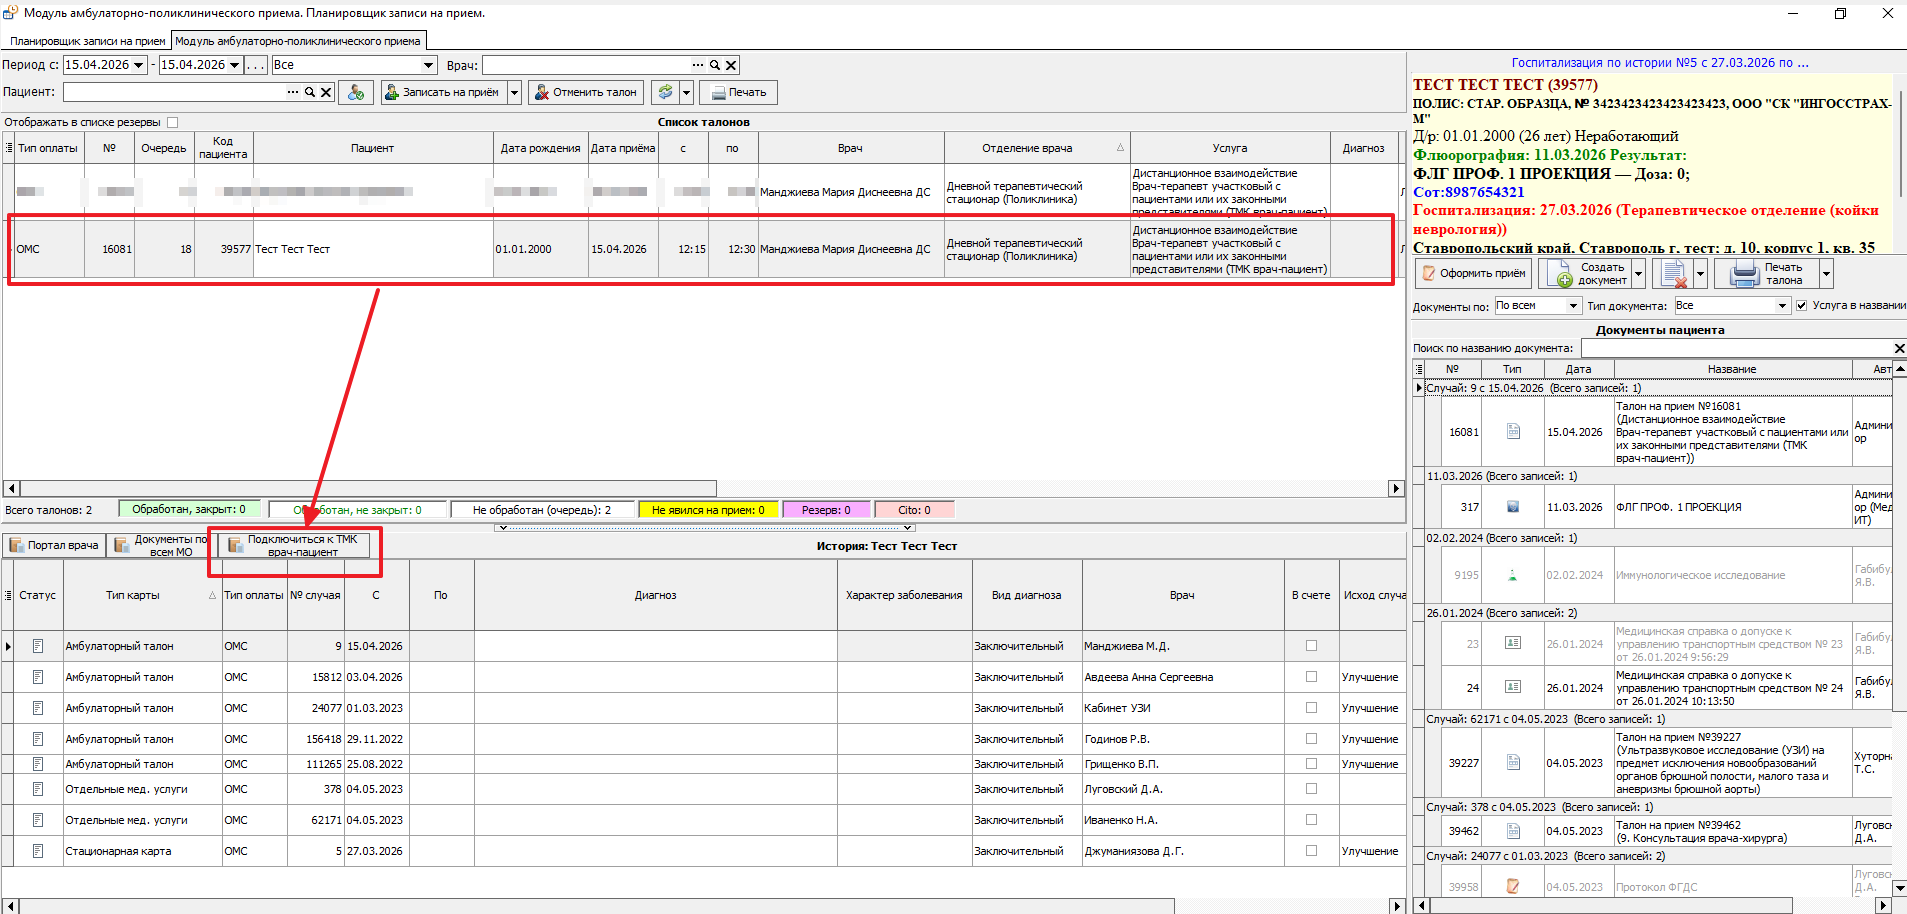This screenshot has width=1907, height=914.
Task: Uncheck the Услуга в названии checkbox
Action: click(x=1801, y=306)
